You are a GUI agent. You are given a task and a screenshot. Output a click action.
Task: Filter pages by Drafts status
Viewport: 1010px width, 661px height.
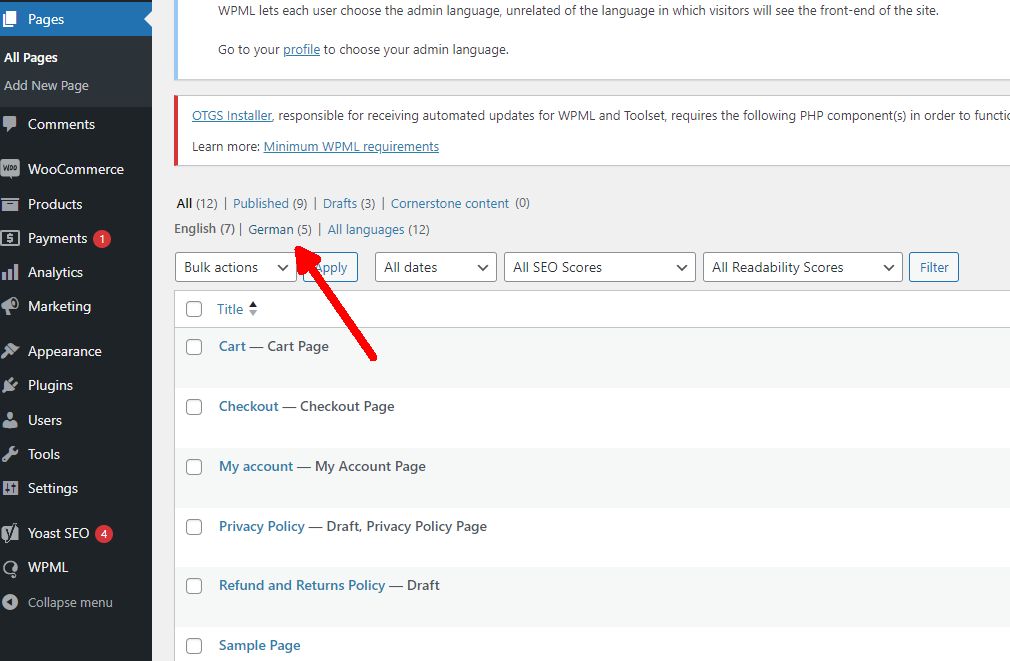tap(339, 204)
